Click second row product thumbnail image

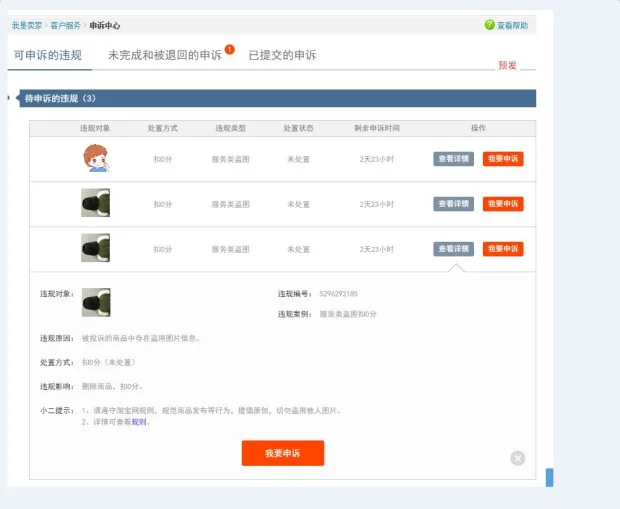coord(95,204)
